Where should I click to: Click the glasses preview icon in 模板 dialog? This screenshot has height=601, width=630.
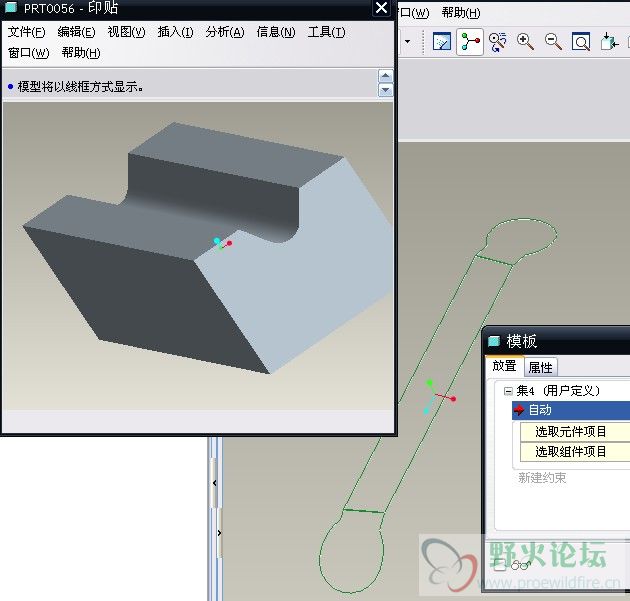[x=520, y=565]
